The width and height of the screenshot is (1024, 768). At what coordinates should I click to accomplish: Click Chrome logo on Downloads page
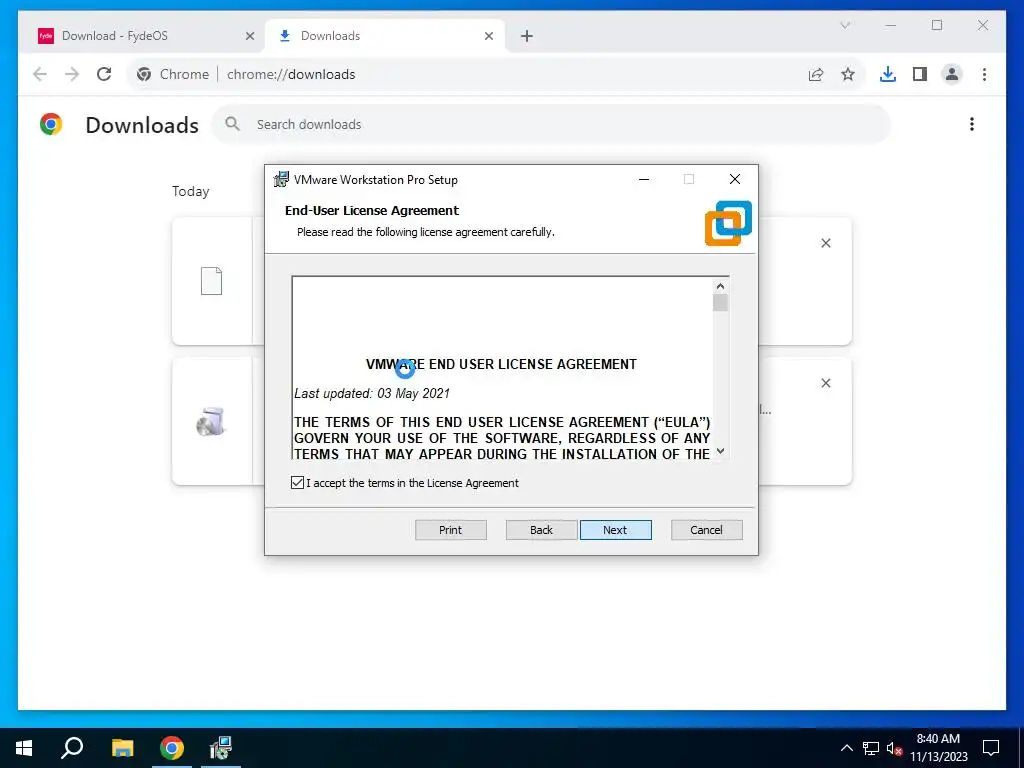(51, 124)
